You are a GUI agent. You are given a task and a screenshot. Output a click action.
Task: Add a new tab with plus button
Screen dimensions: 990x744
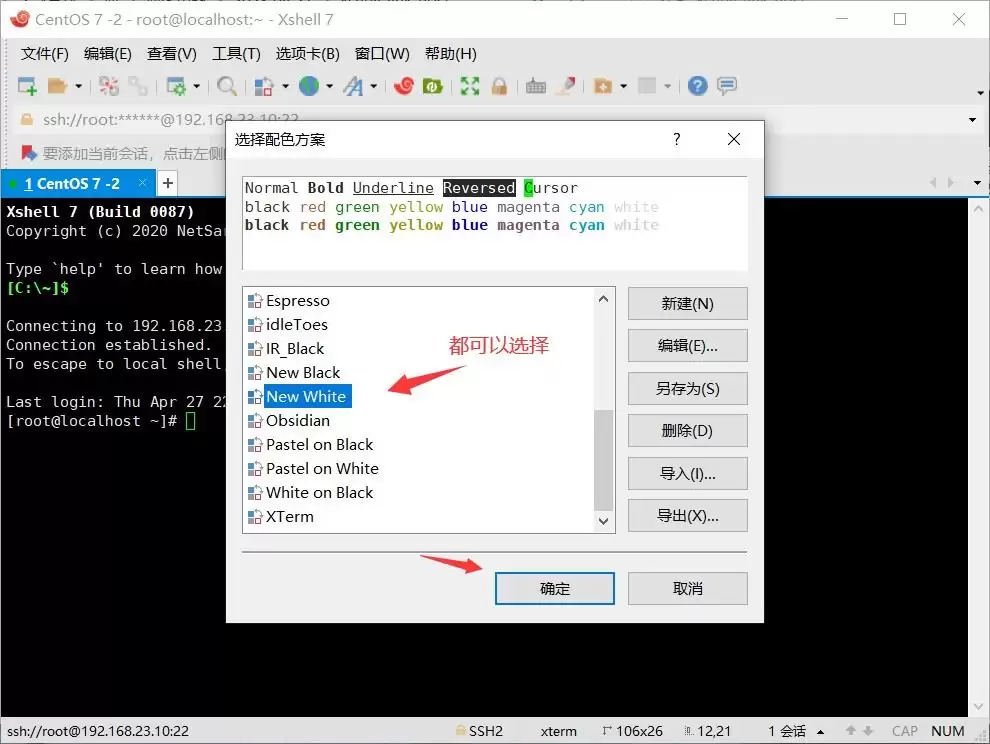coord(168,183)
